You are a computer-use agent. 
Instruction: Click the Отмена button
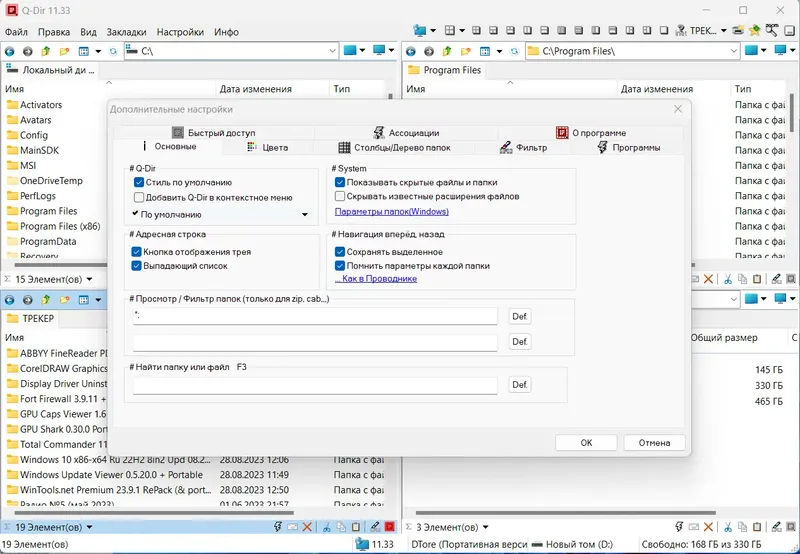(654, 443)
